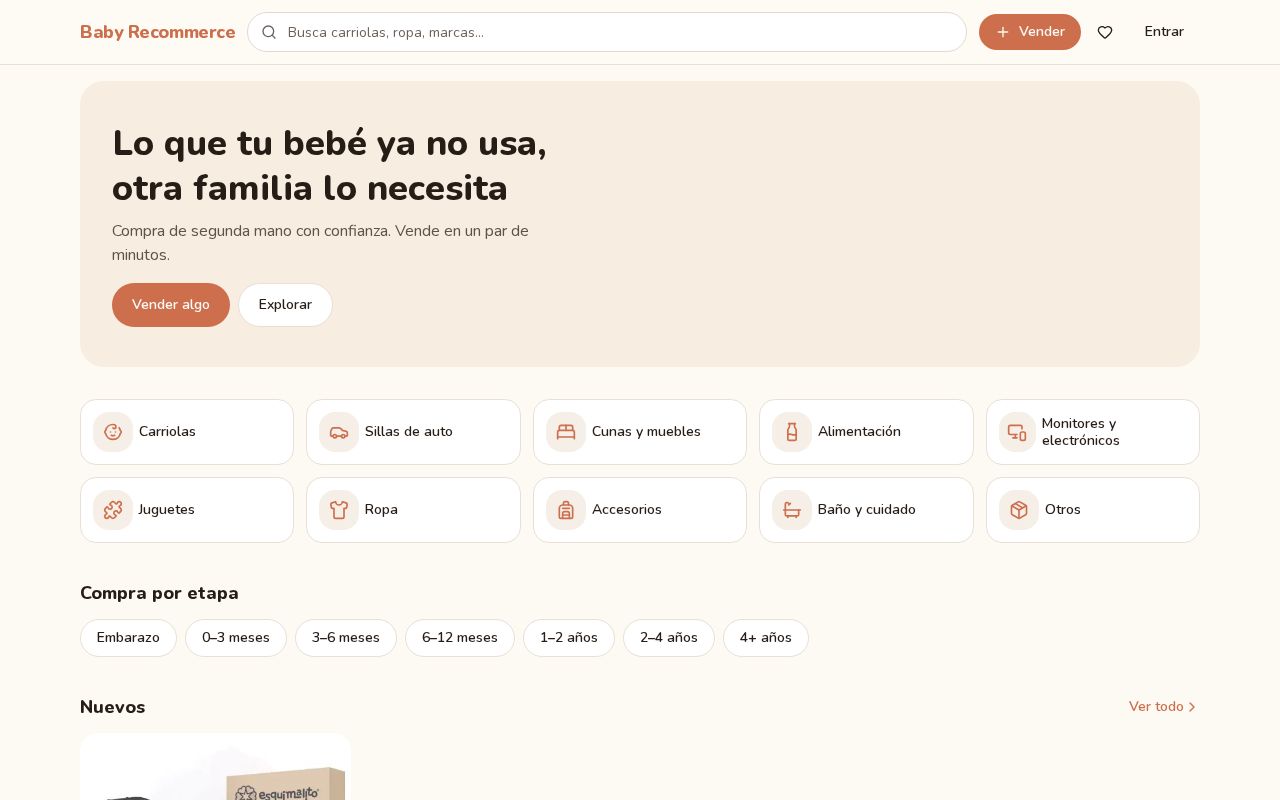This screenshot has width=1280, height=800.
Task: Click the Vender algo button
Action: [171, 305]
